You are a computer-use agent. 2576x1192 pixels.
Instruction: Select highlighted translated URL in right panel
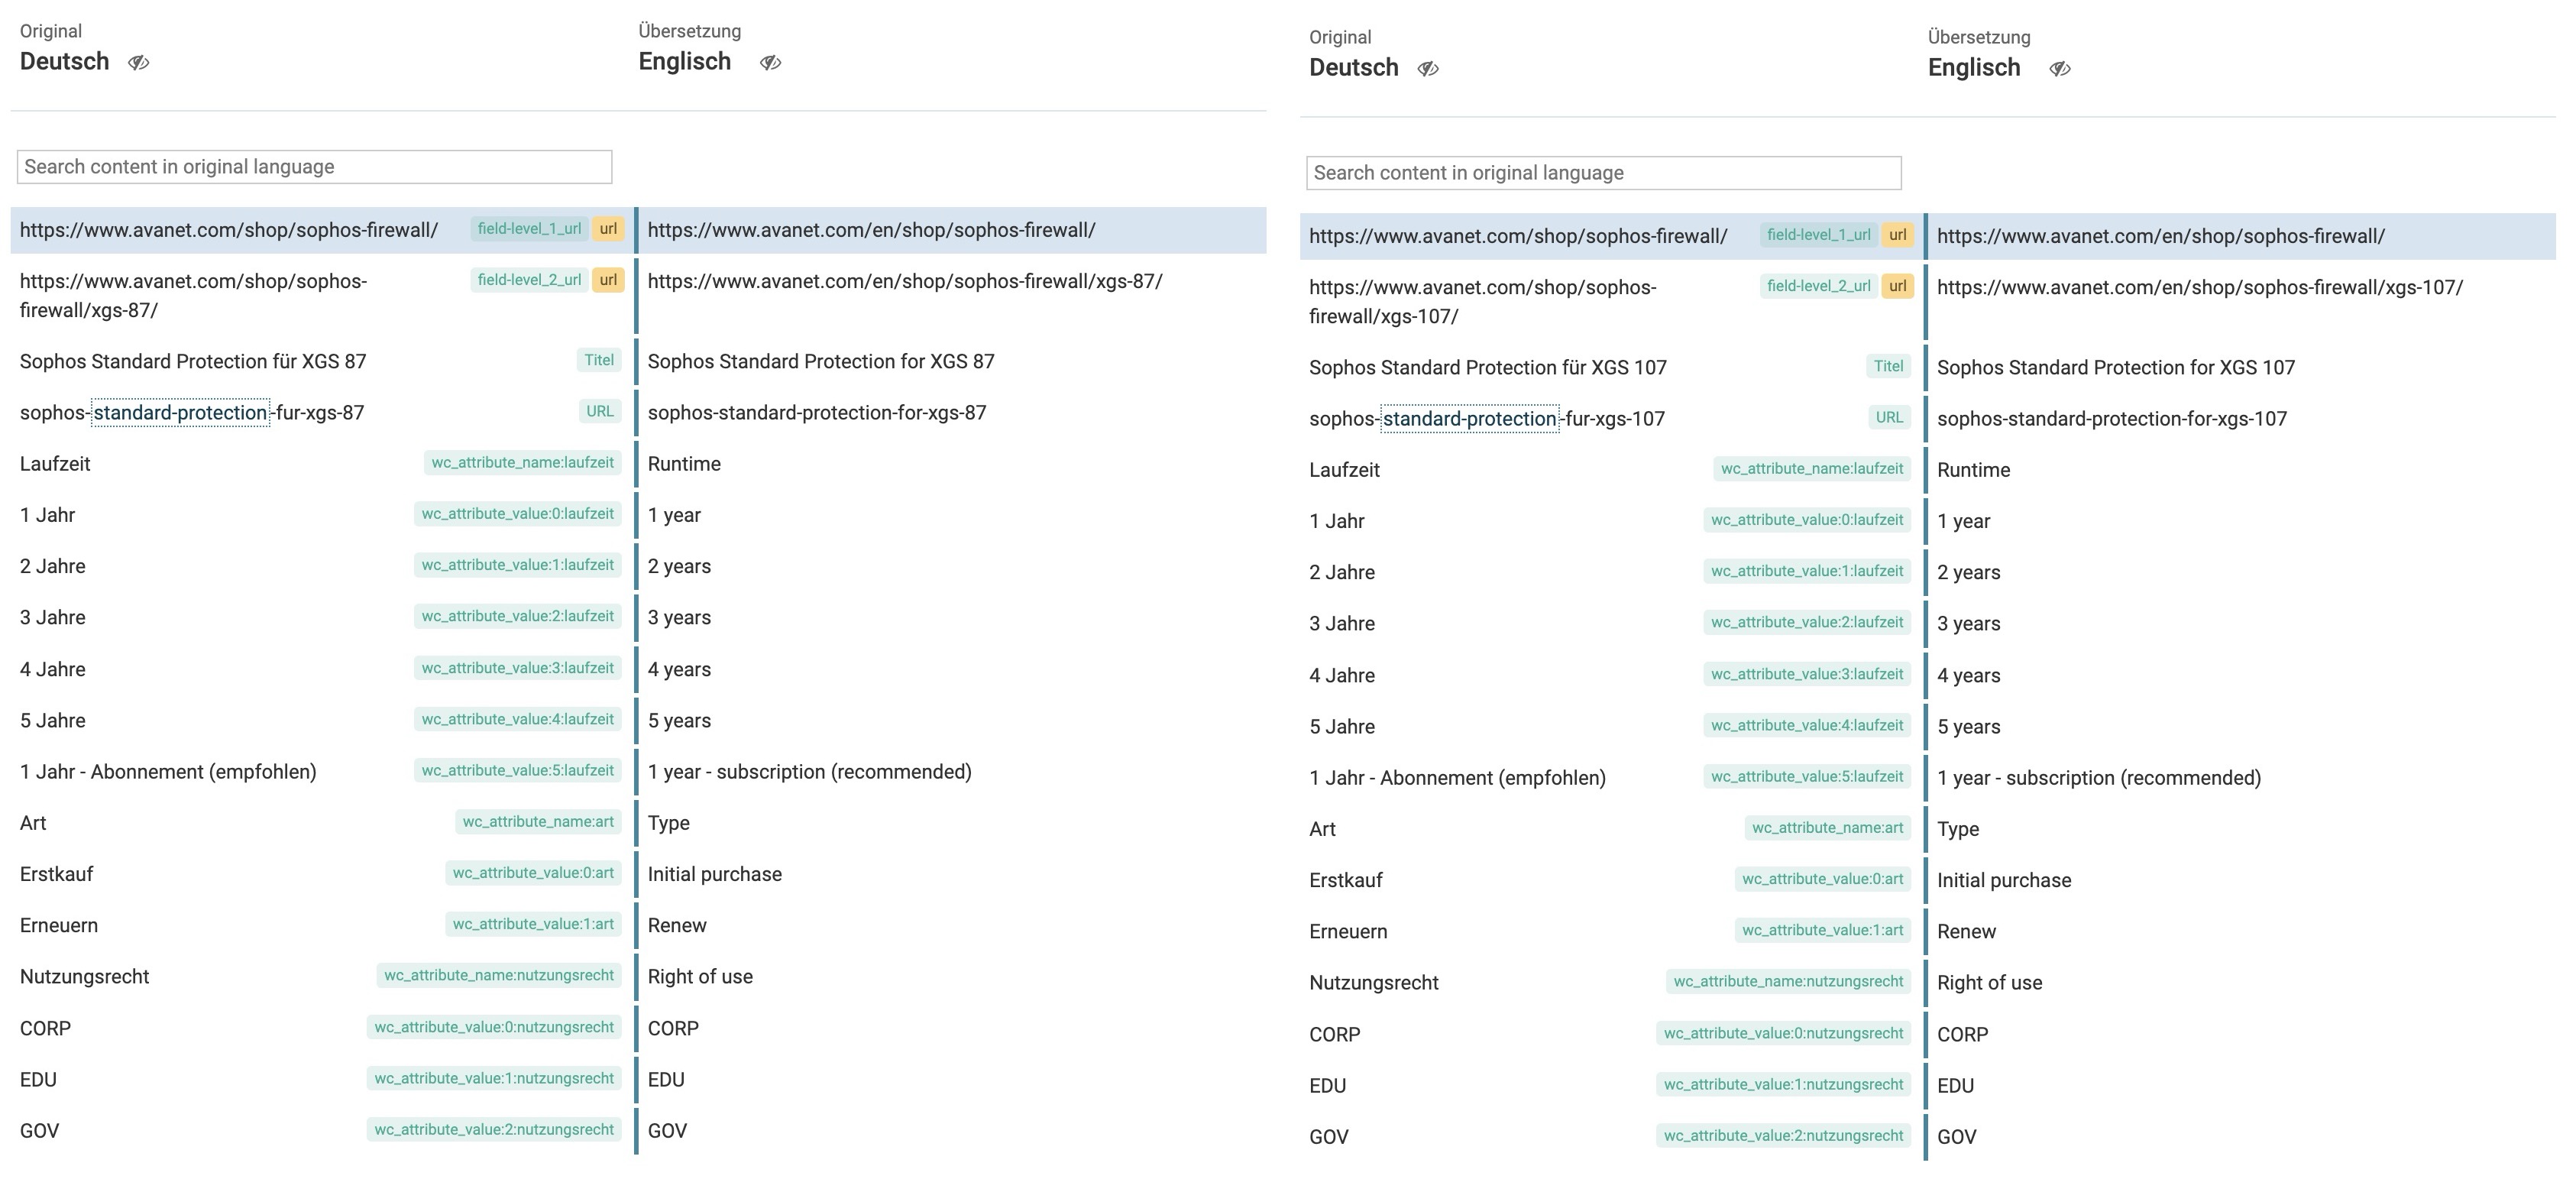tap(2160, 236)
